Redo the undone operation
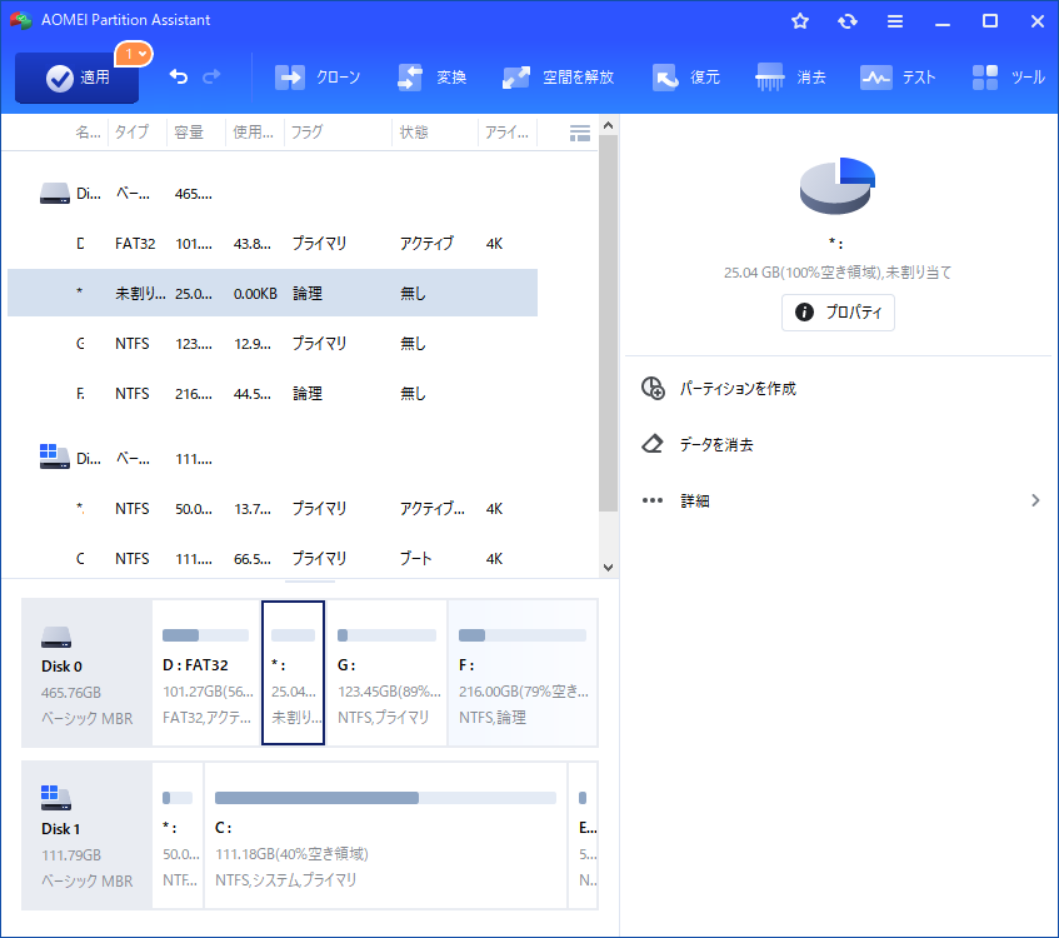This screenshot has width=1059, height=938. click(x=211, y=77)
